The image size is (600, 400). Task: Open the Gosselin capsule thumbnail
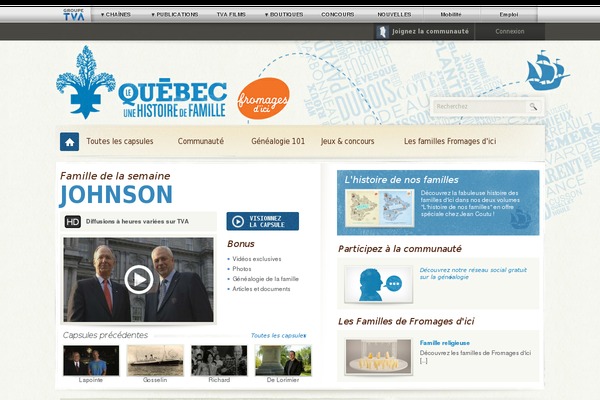(x=155, y=360)
